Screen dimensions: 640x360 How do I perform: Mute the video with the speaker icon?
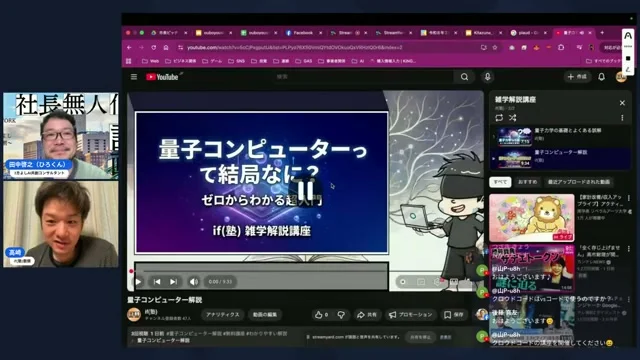194,282
